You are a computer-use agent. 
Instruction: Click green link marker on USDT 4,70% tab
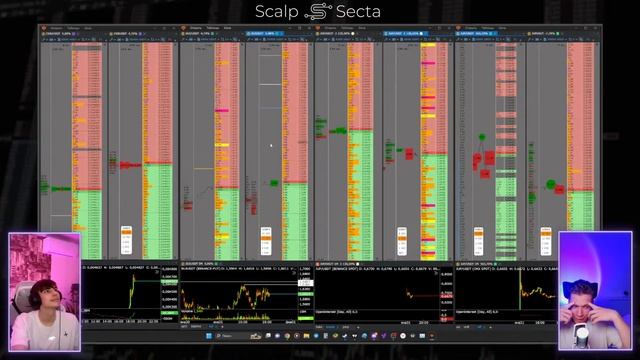[213, 33]
